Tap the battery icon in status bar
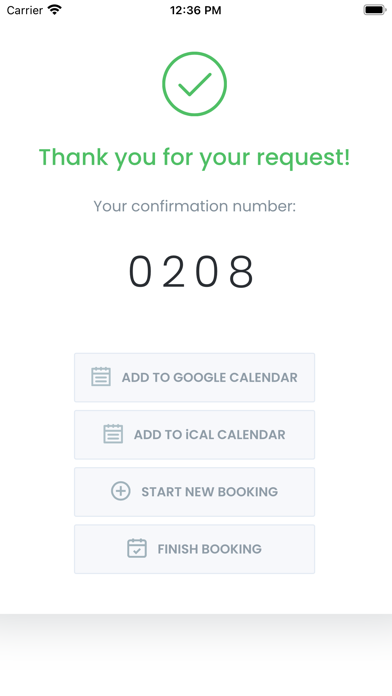392x696 pixels. click(x=375, y=10)
